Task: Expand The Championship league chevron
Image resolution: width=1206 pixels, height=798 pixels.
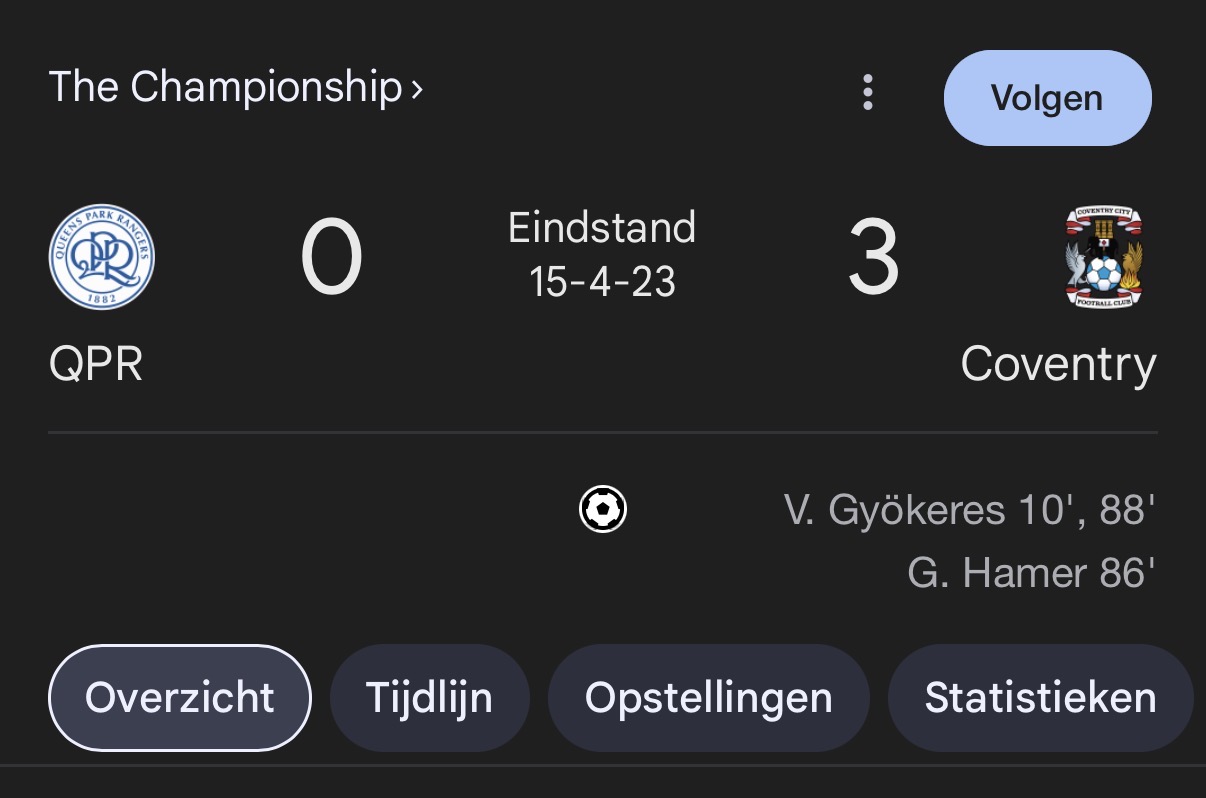Action: (x=416, y=88)
